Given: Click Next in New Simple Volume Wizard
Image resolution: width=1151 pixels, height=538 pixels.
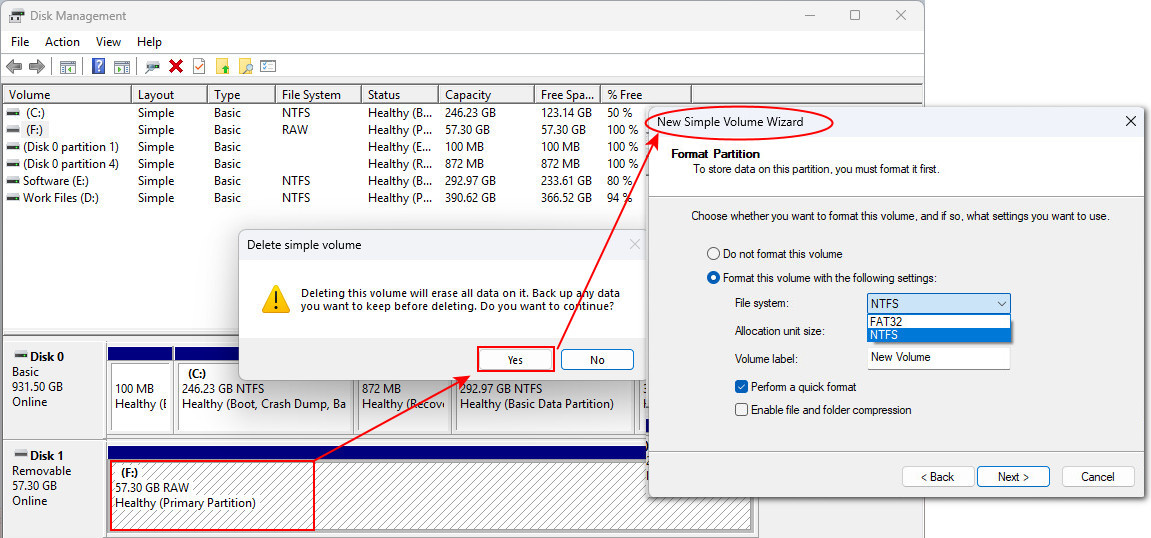Looking at the screenshot, I should (x=1013, y=477).
